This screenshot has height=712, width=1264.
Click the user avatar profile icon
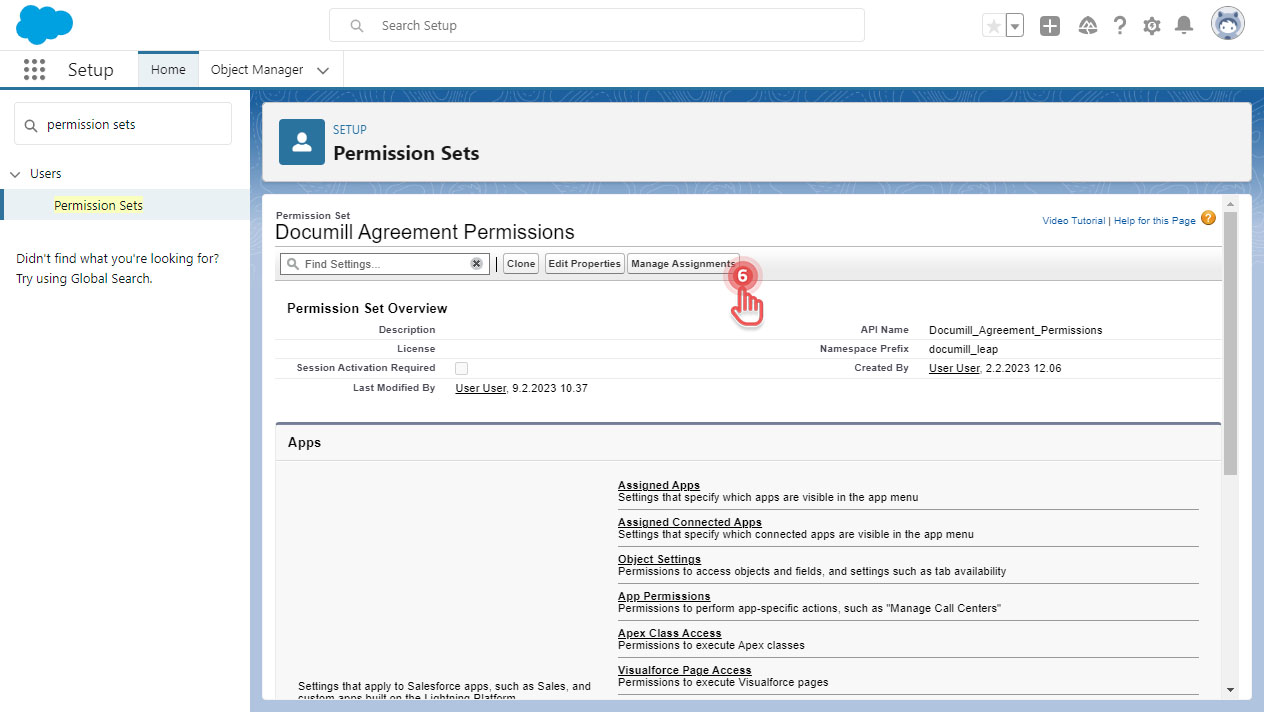(1227, 25)
